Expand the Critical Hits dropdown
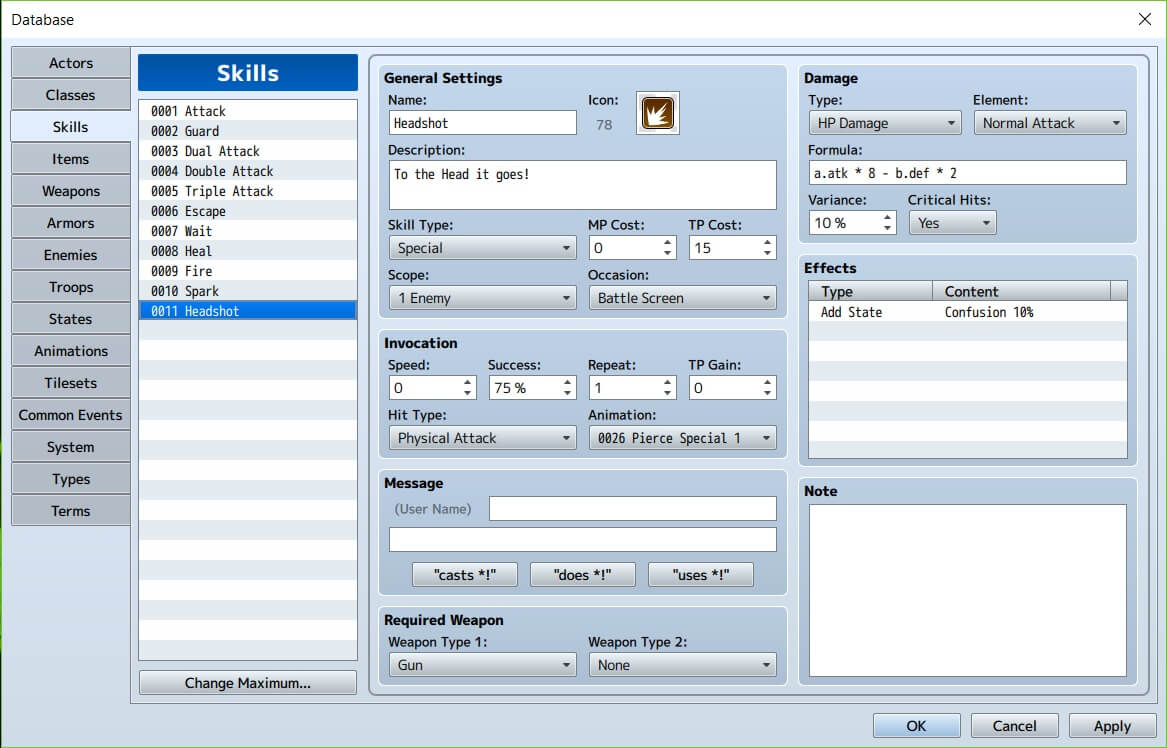 pos(952,223)
